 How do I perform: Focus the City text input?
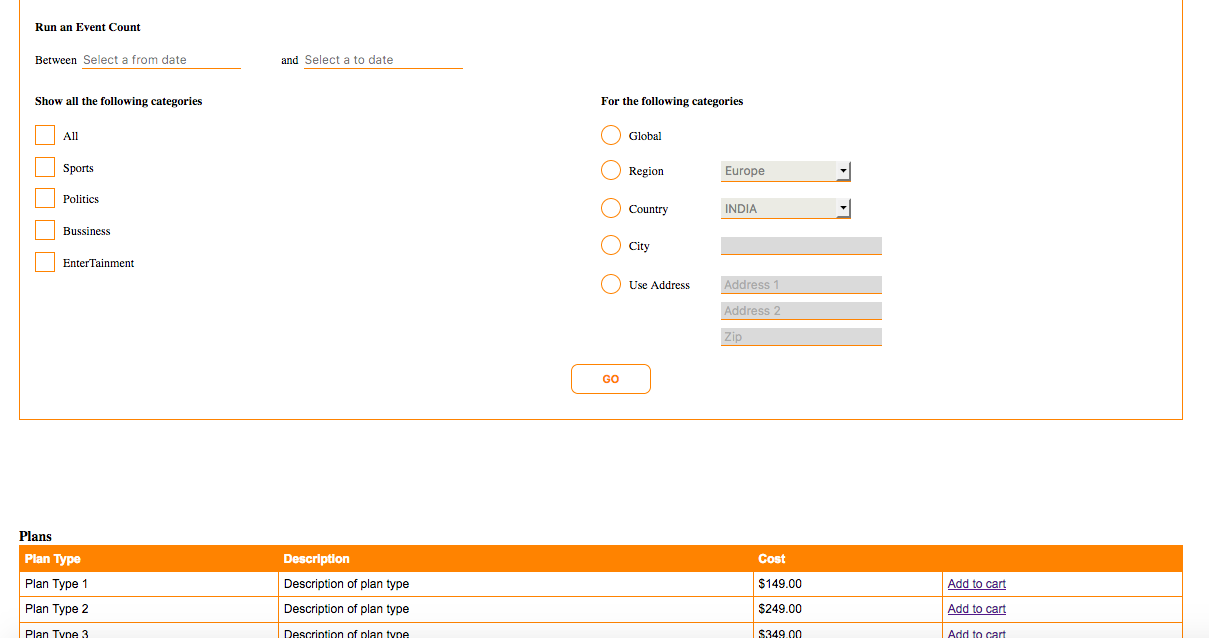pos(801,246)
